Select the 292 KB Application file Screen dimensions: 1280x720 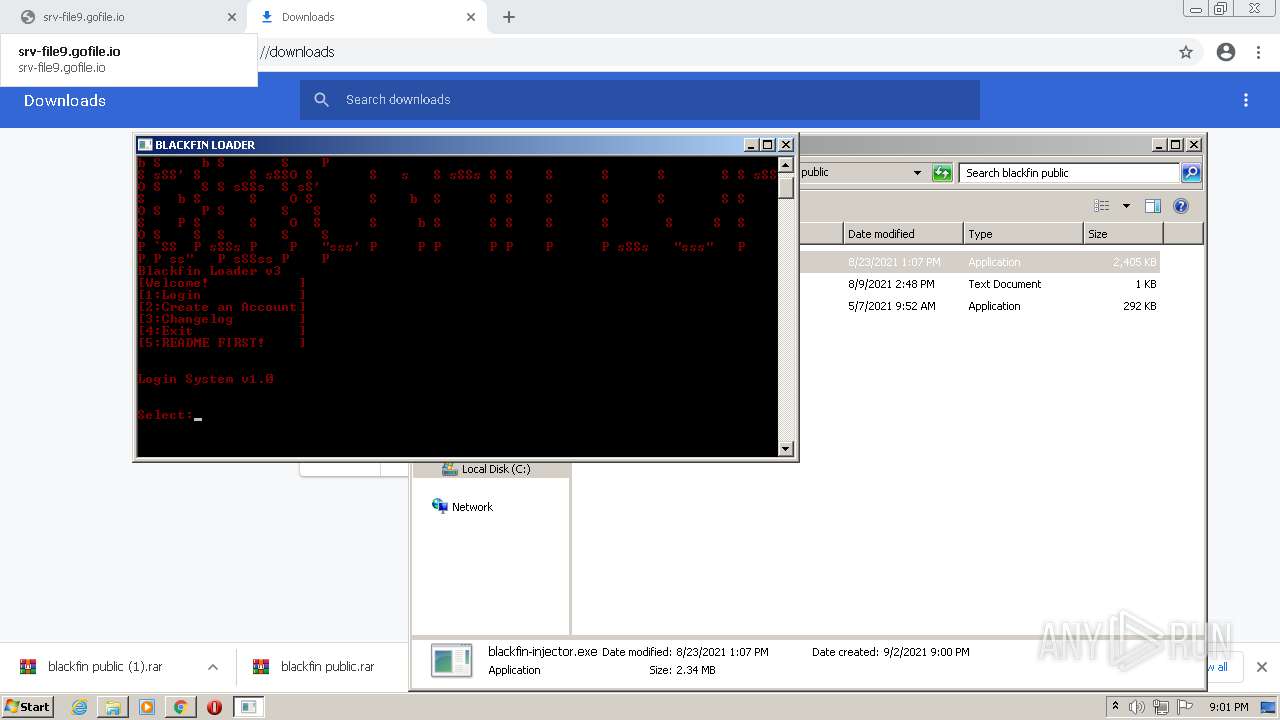click(x=980, y=306)
